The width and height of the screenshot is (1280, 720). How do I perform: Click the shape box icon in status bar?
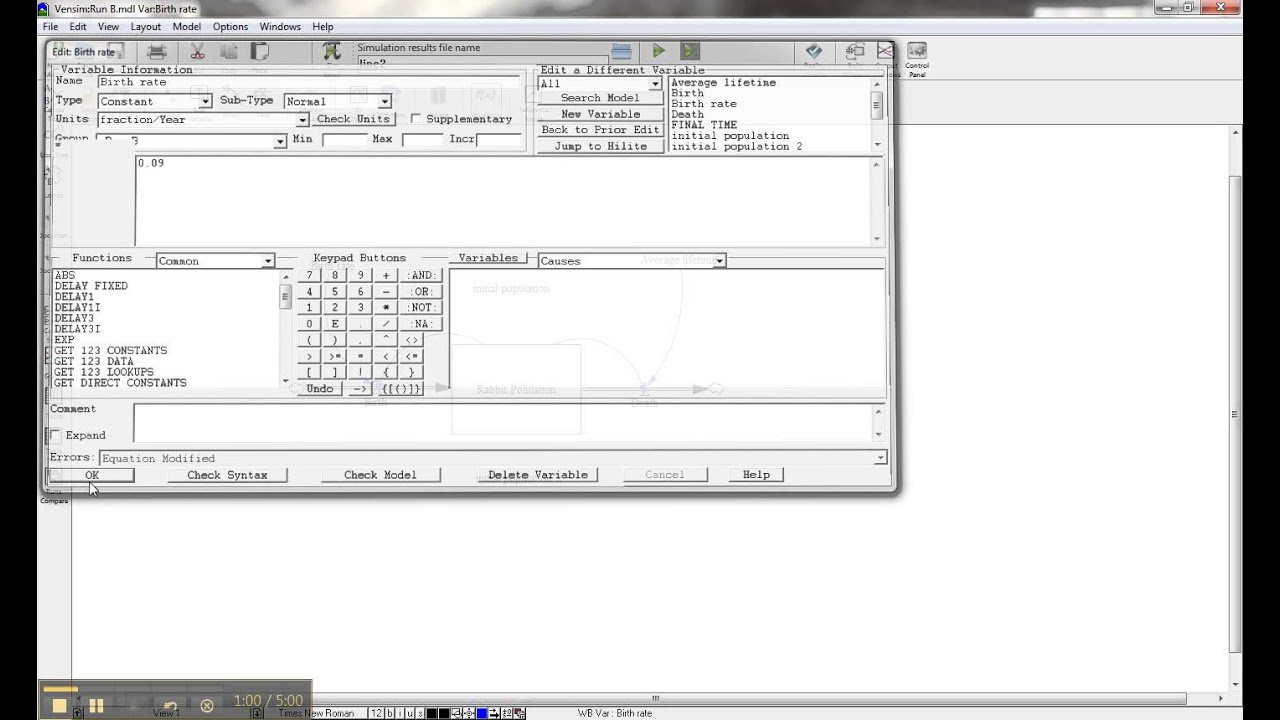pos(458,713)
